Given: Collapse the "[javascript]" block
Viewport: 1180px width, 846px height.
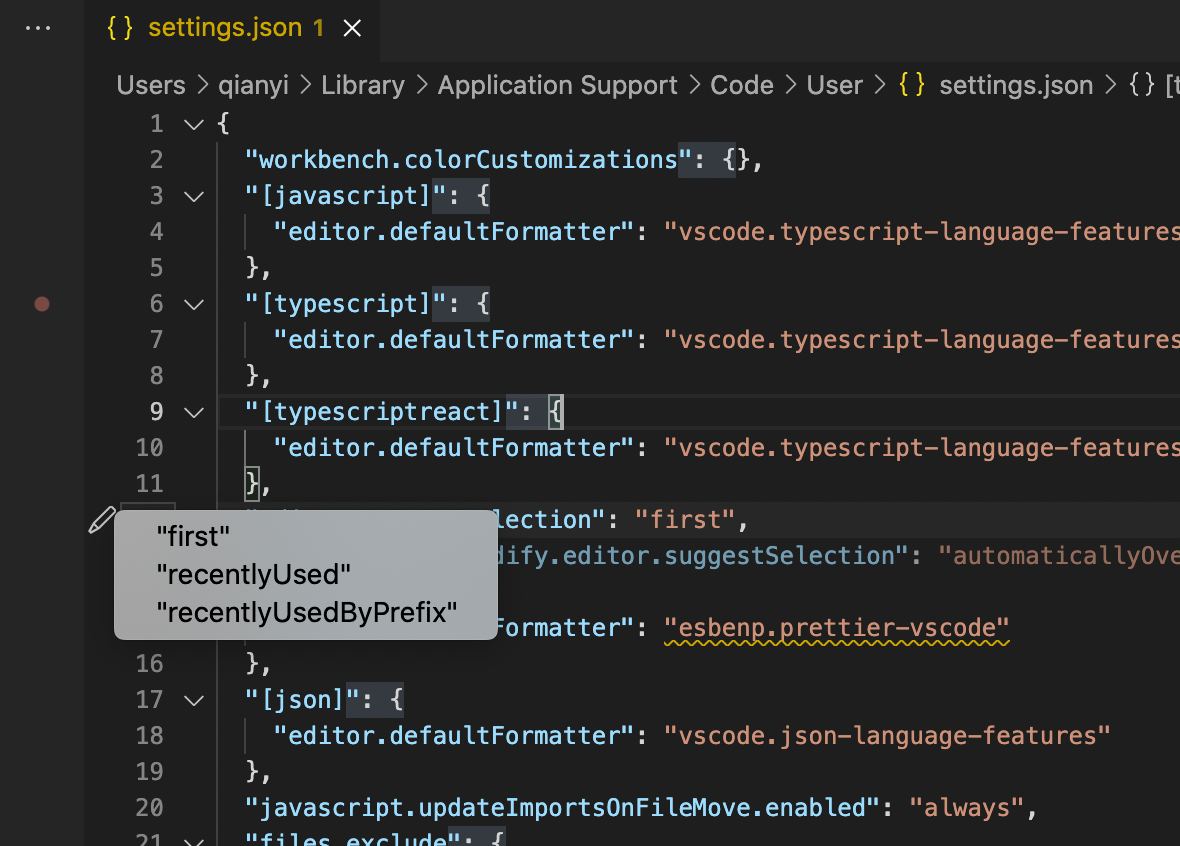Looking at the screenshot, I should click(193, 195).
